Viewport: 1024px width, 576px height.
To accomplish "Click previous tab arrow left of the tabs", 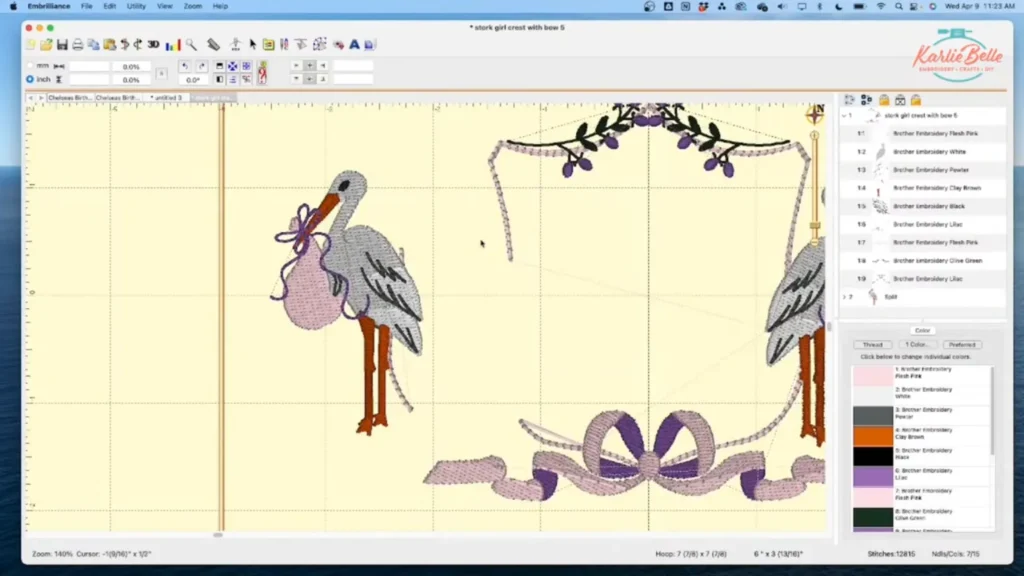I will click(31, 97).
